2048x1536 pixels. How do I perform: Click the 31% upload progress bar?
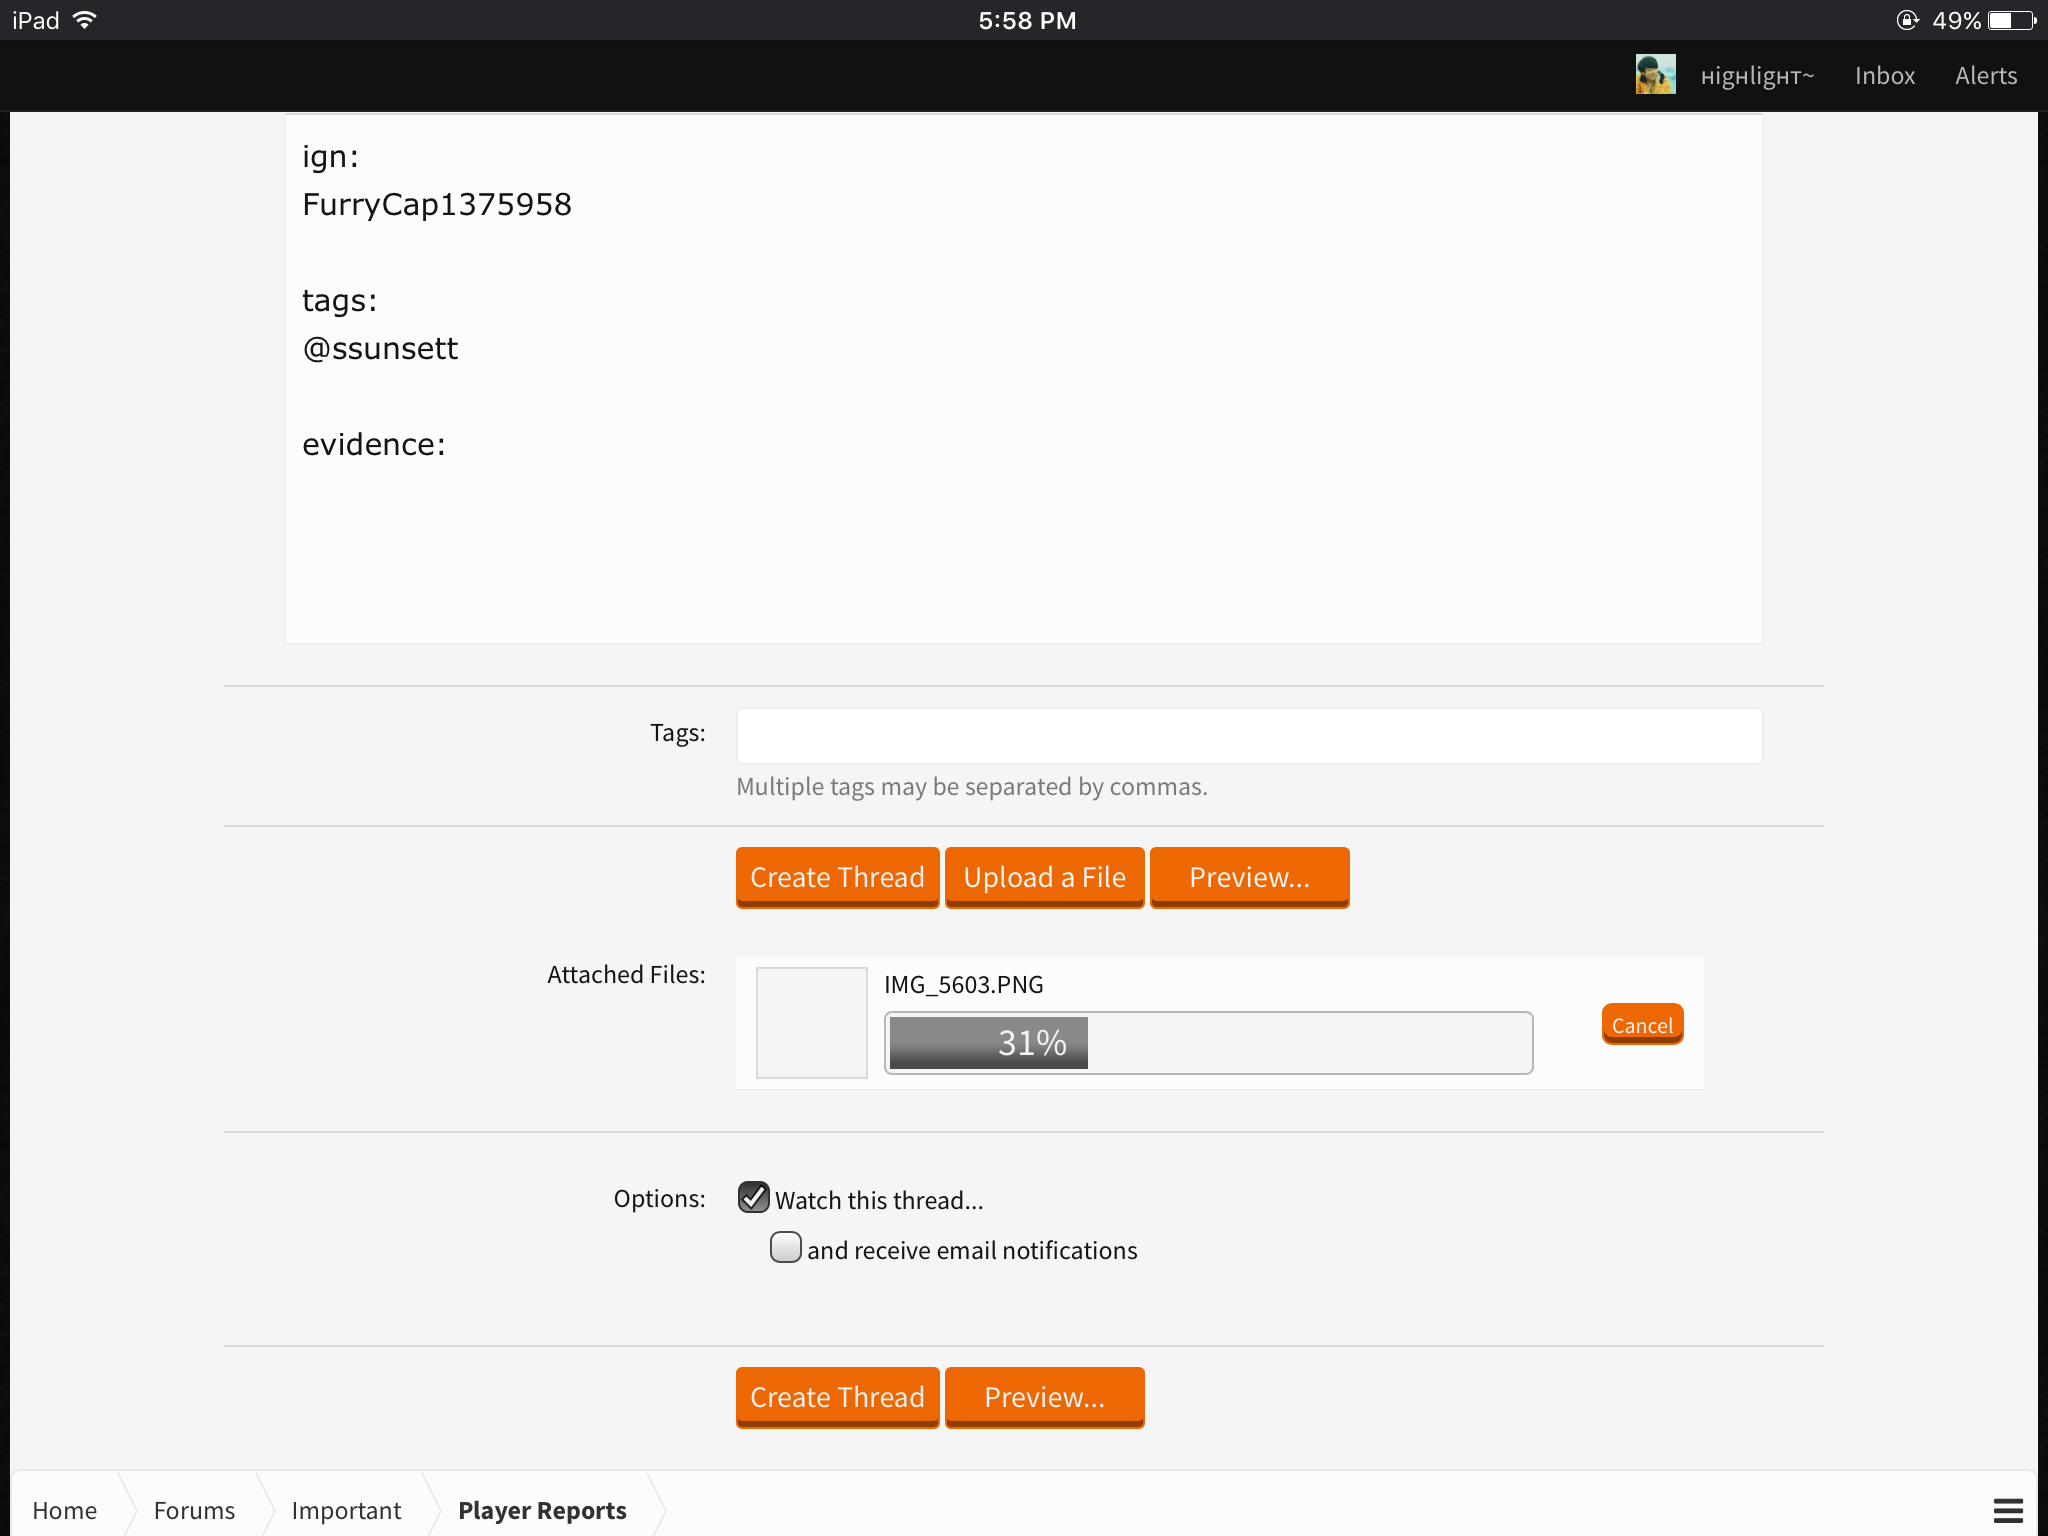tap(1208, 1043)
